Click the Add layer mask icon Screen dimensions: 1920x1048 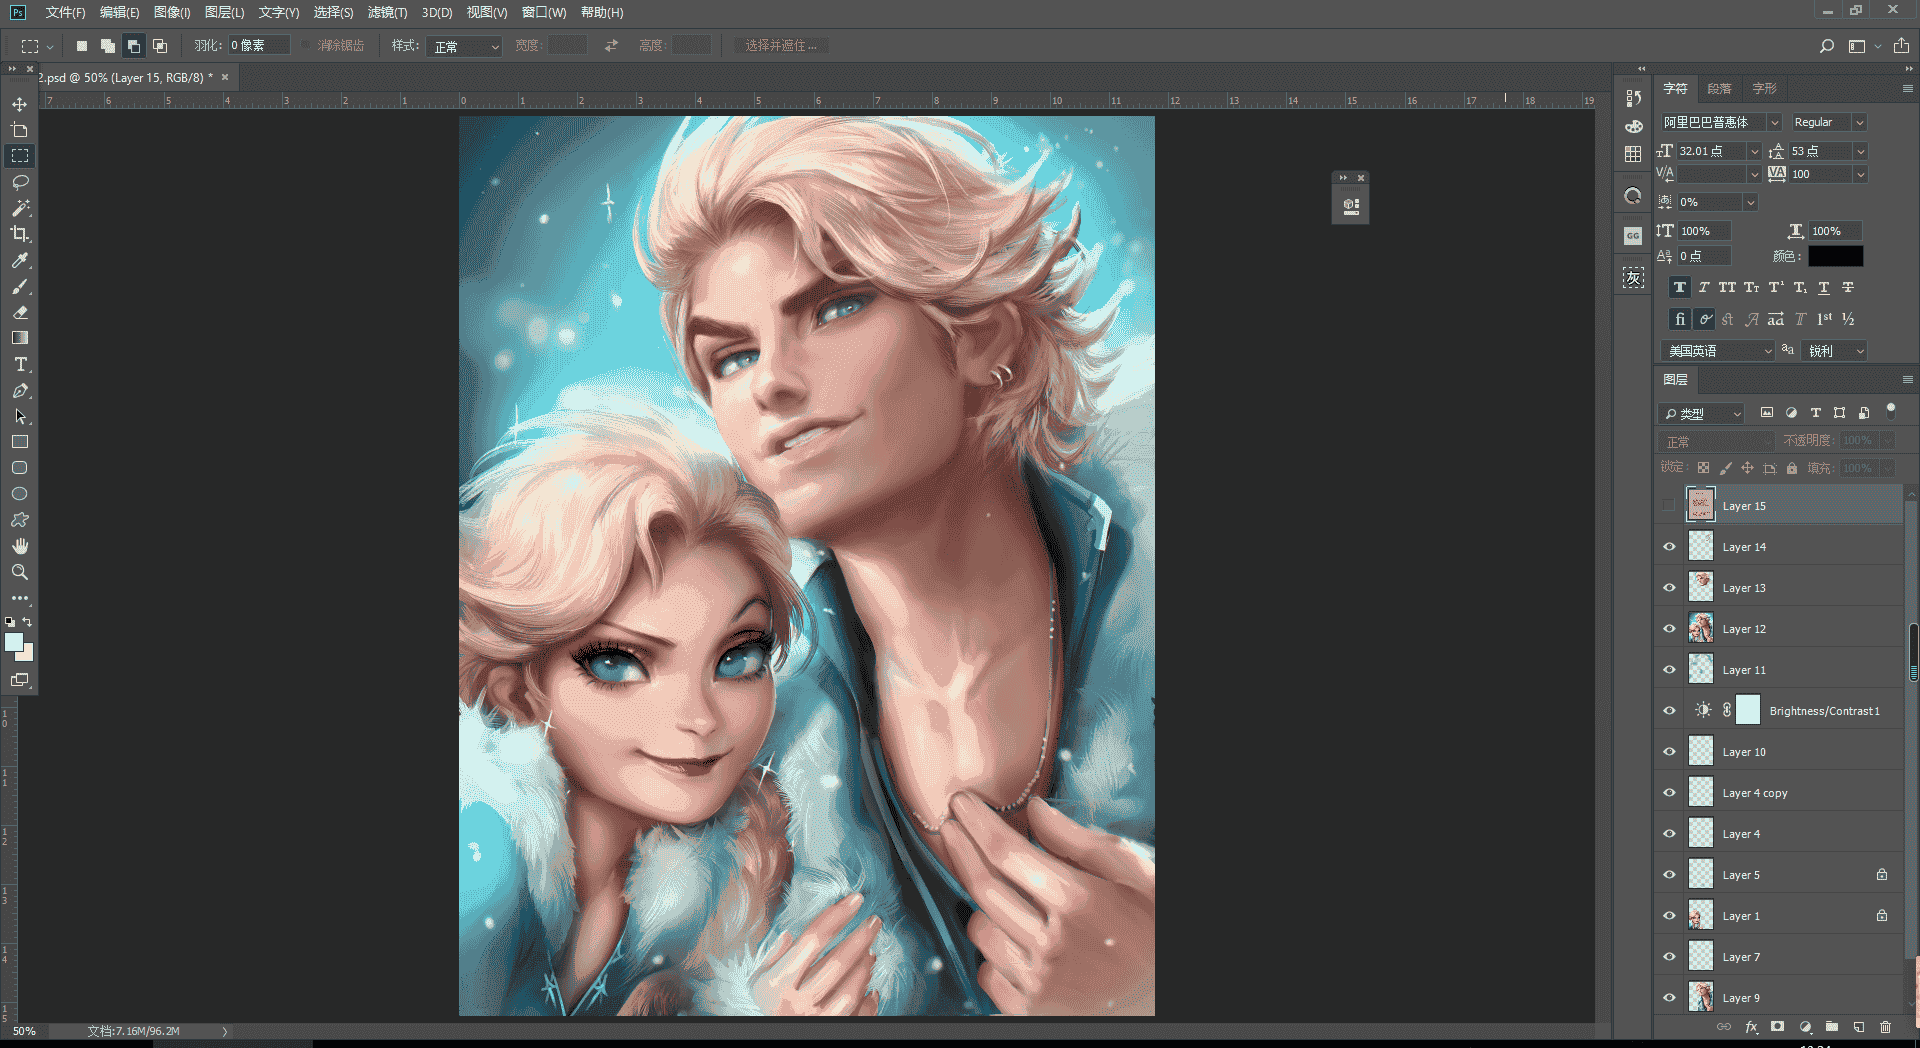click(x=1777, y=1027)
